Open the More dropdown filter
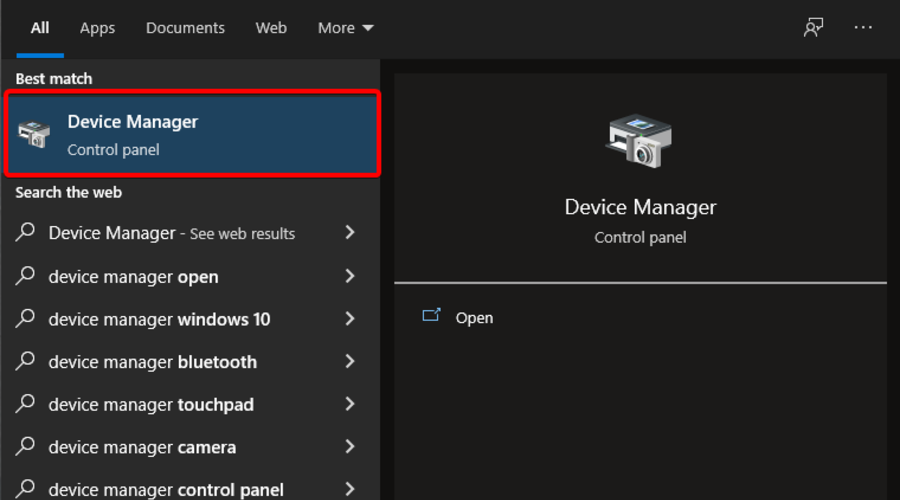Image resolution: width=900 pixels, height=500 pixels. (345, 28)
